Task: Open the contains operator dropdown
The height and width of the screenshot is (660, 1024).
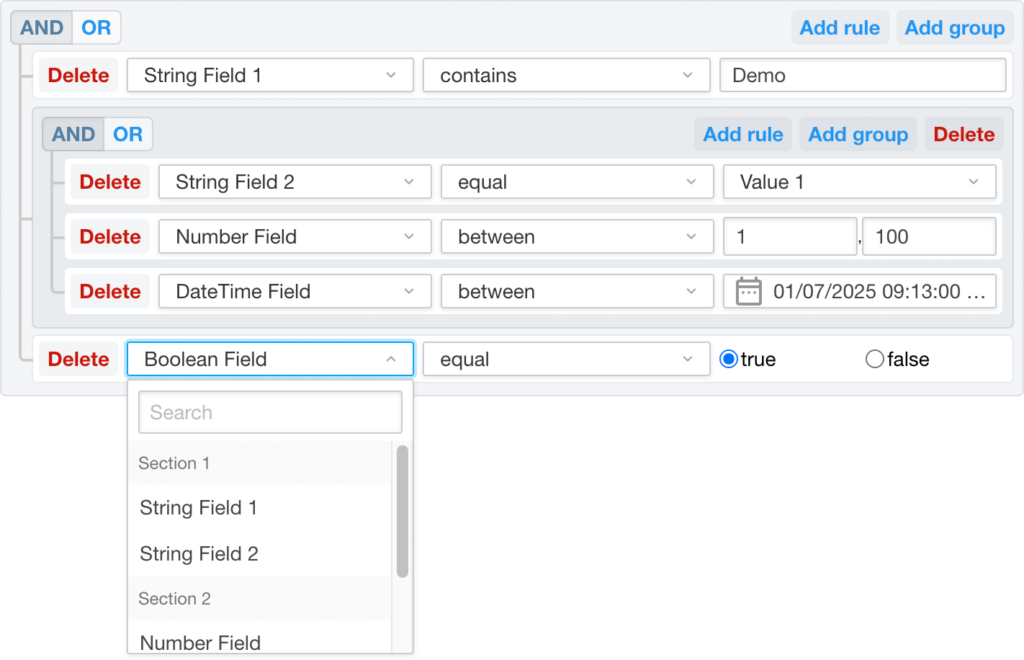Action: point(567,76)
